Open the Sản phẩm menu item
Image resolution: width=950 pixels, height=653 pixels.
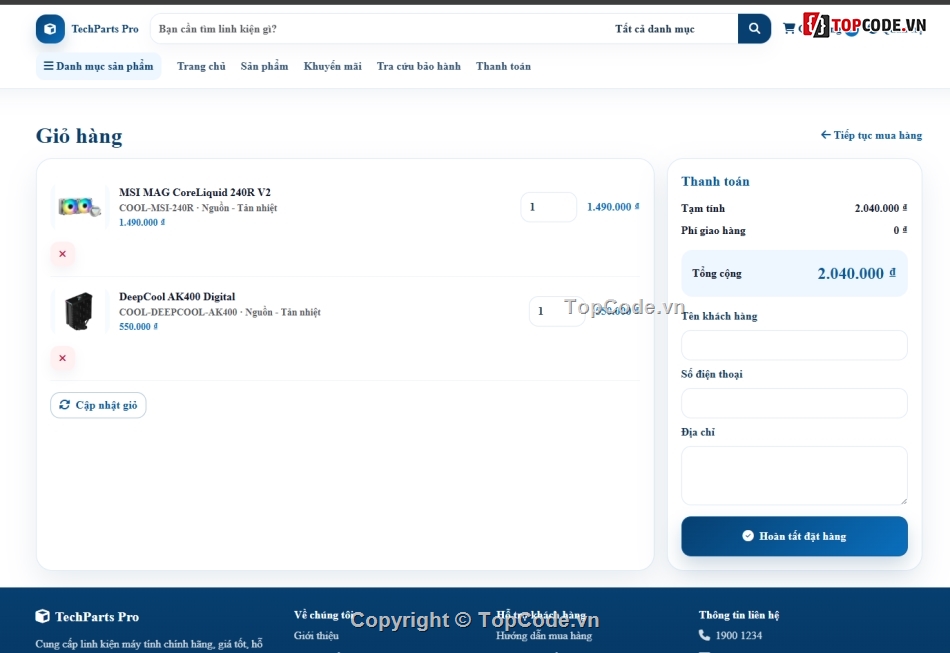tap(264, 66)
